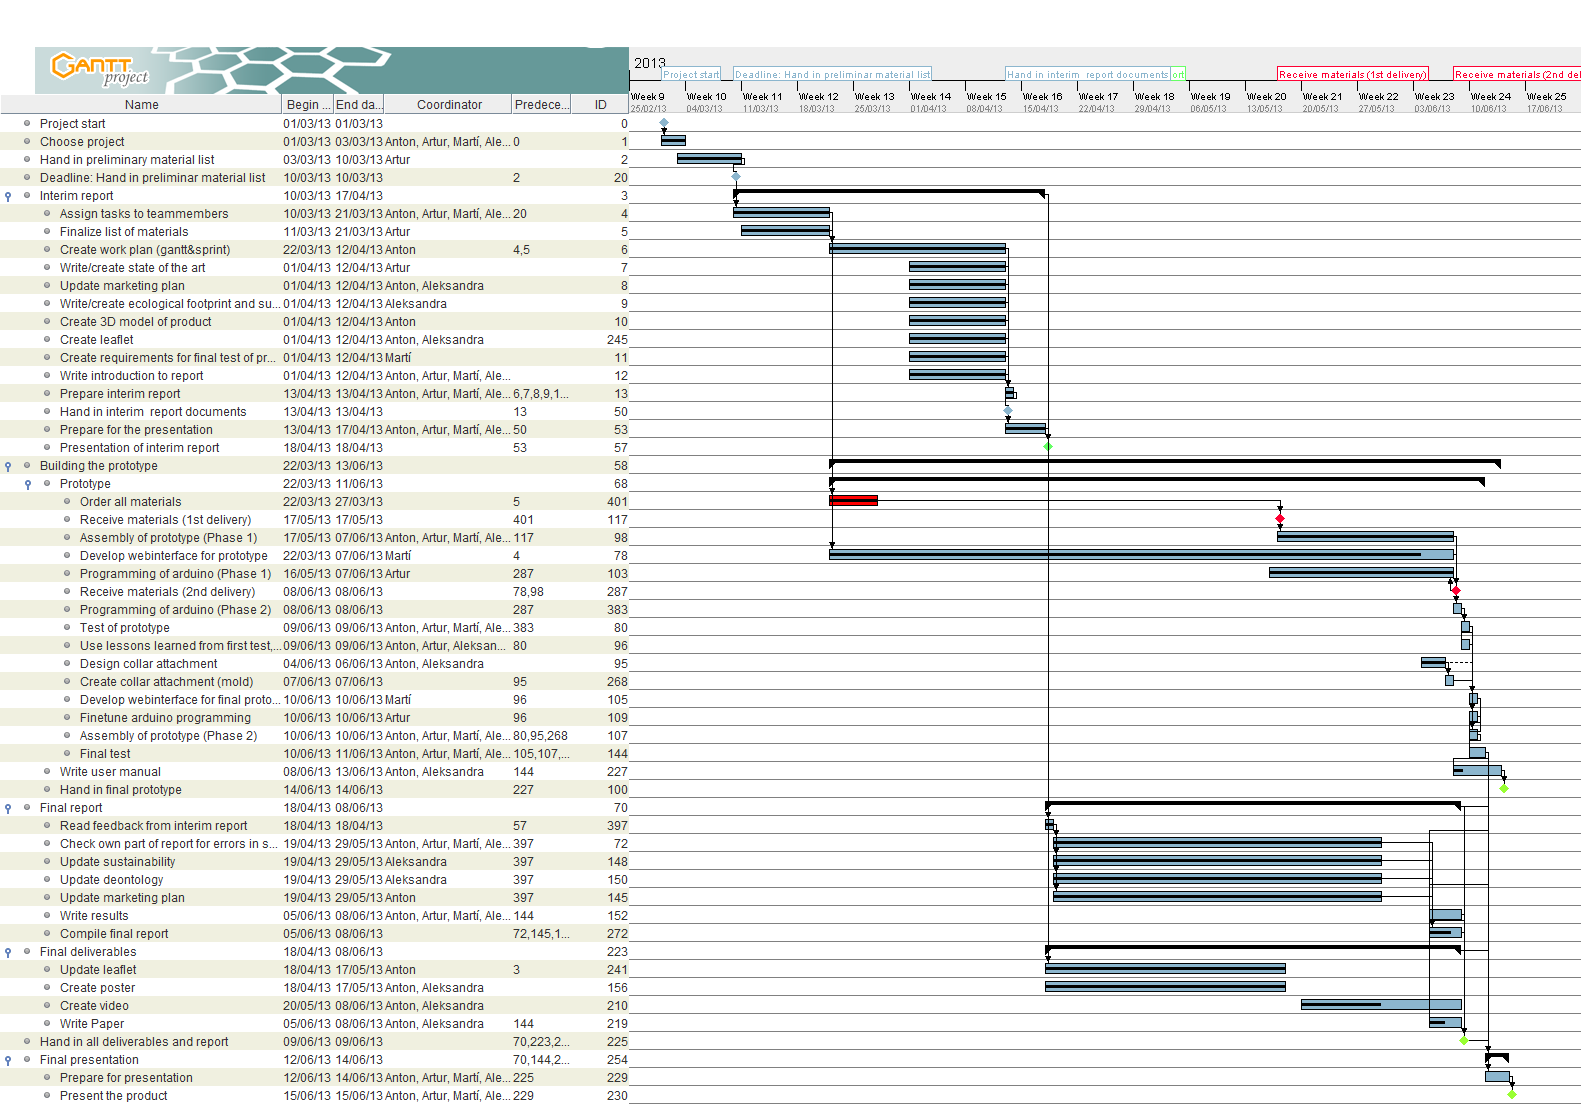Click the Coordinator column header
The height and width of the screenshot is (1104, 1581).
(x=449, y=105)
